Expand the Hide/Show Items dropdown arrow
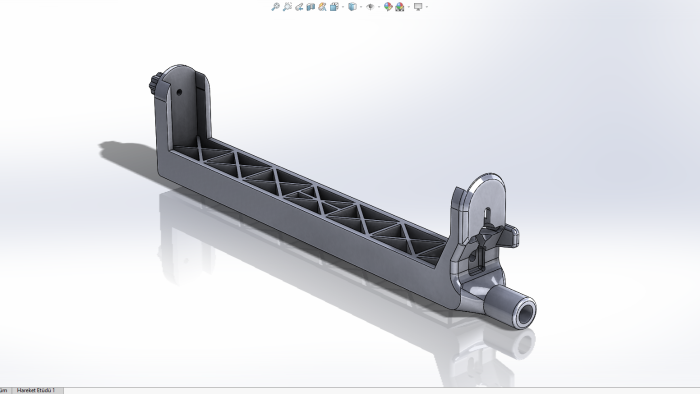This screenshot has height=394, width=700. 379,7
